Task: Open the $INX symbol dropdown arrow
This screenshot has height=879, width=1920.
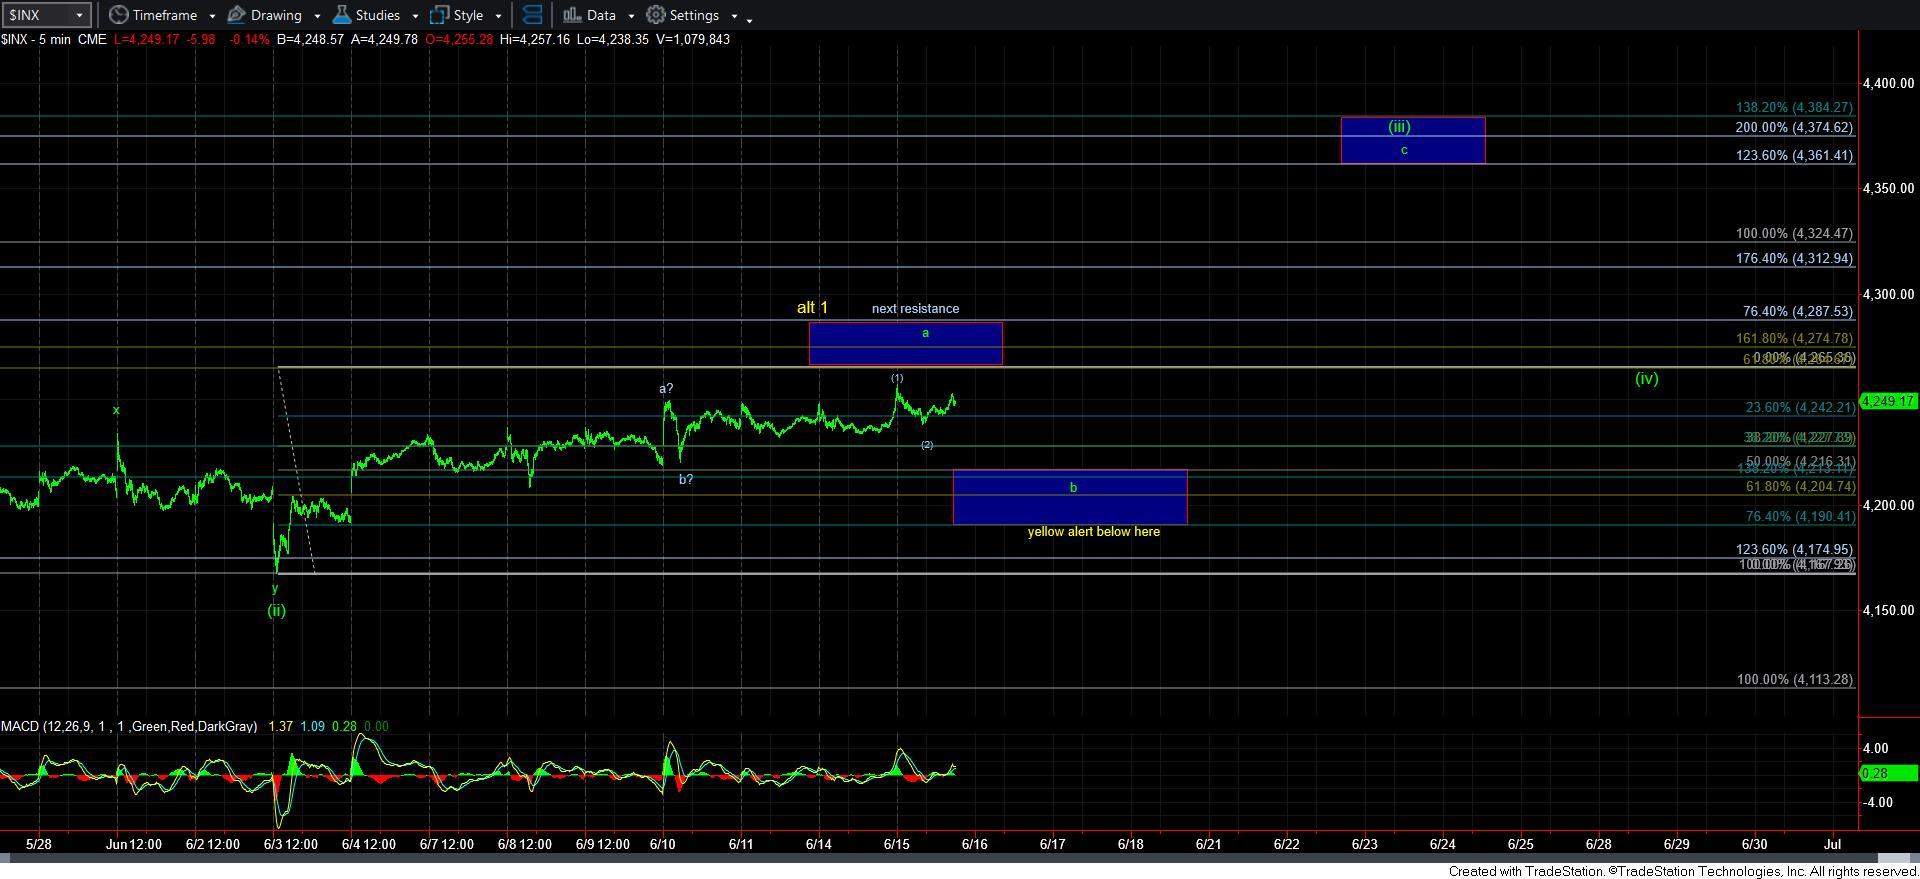Action: tap(80, 15)
